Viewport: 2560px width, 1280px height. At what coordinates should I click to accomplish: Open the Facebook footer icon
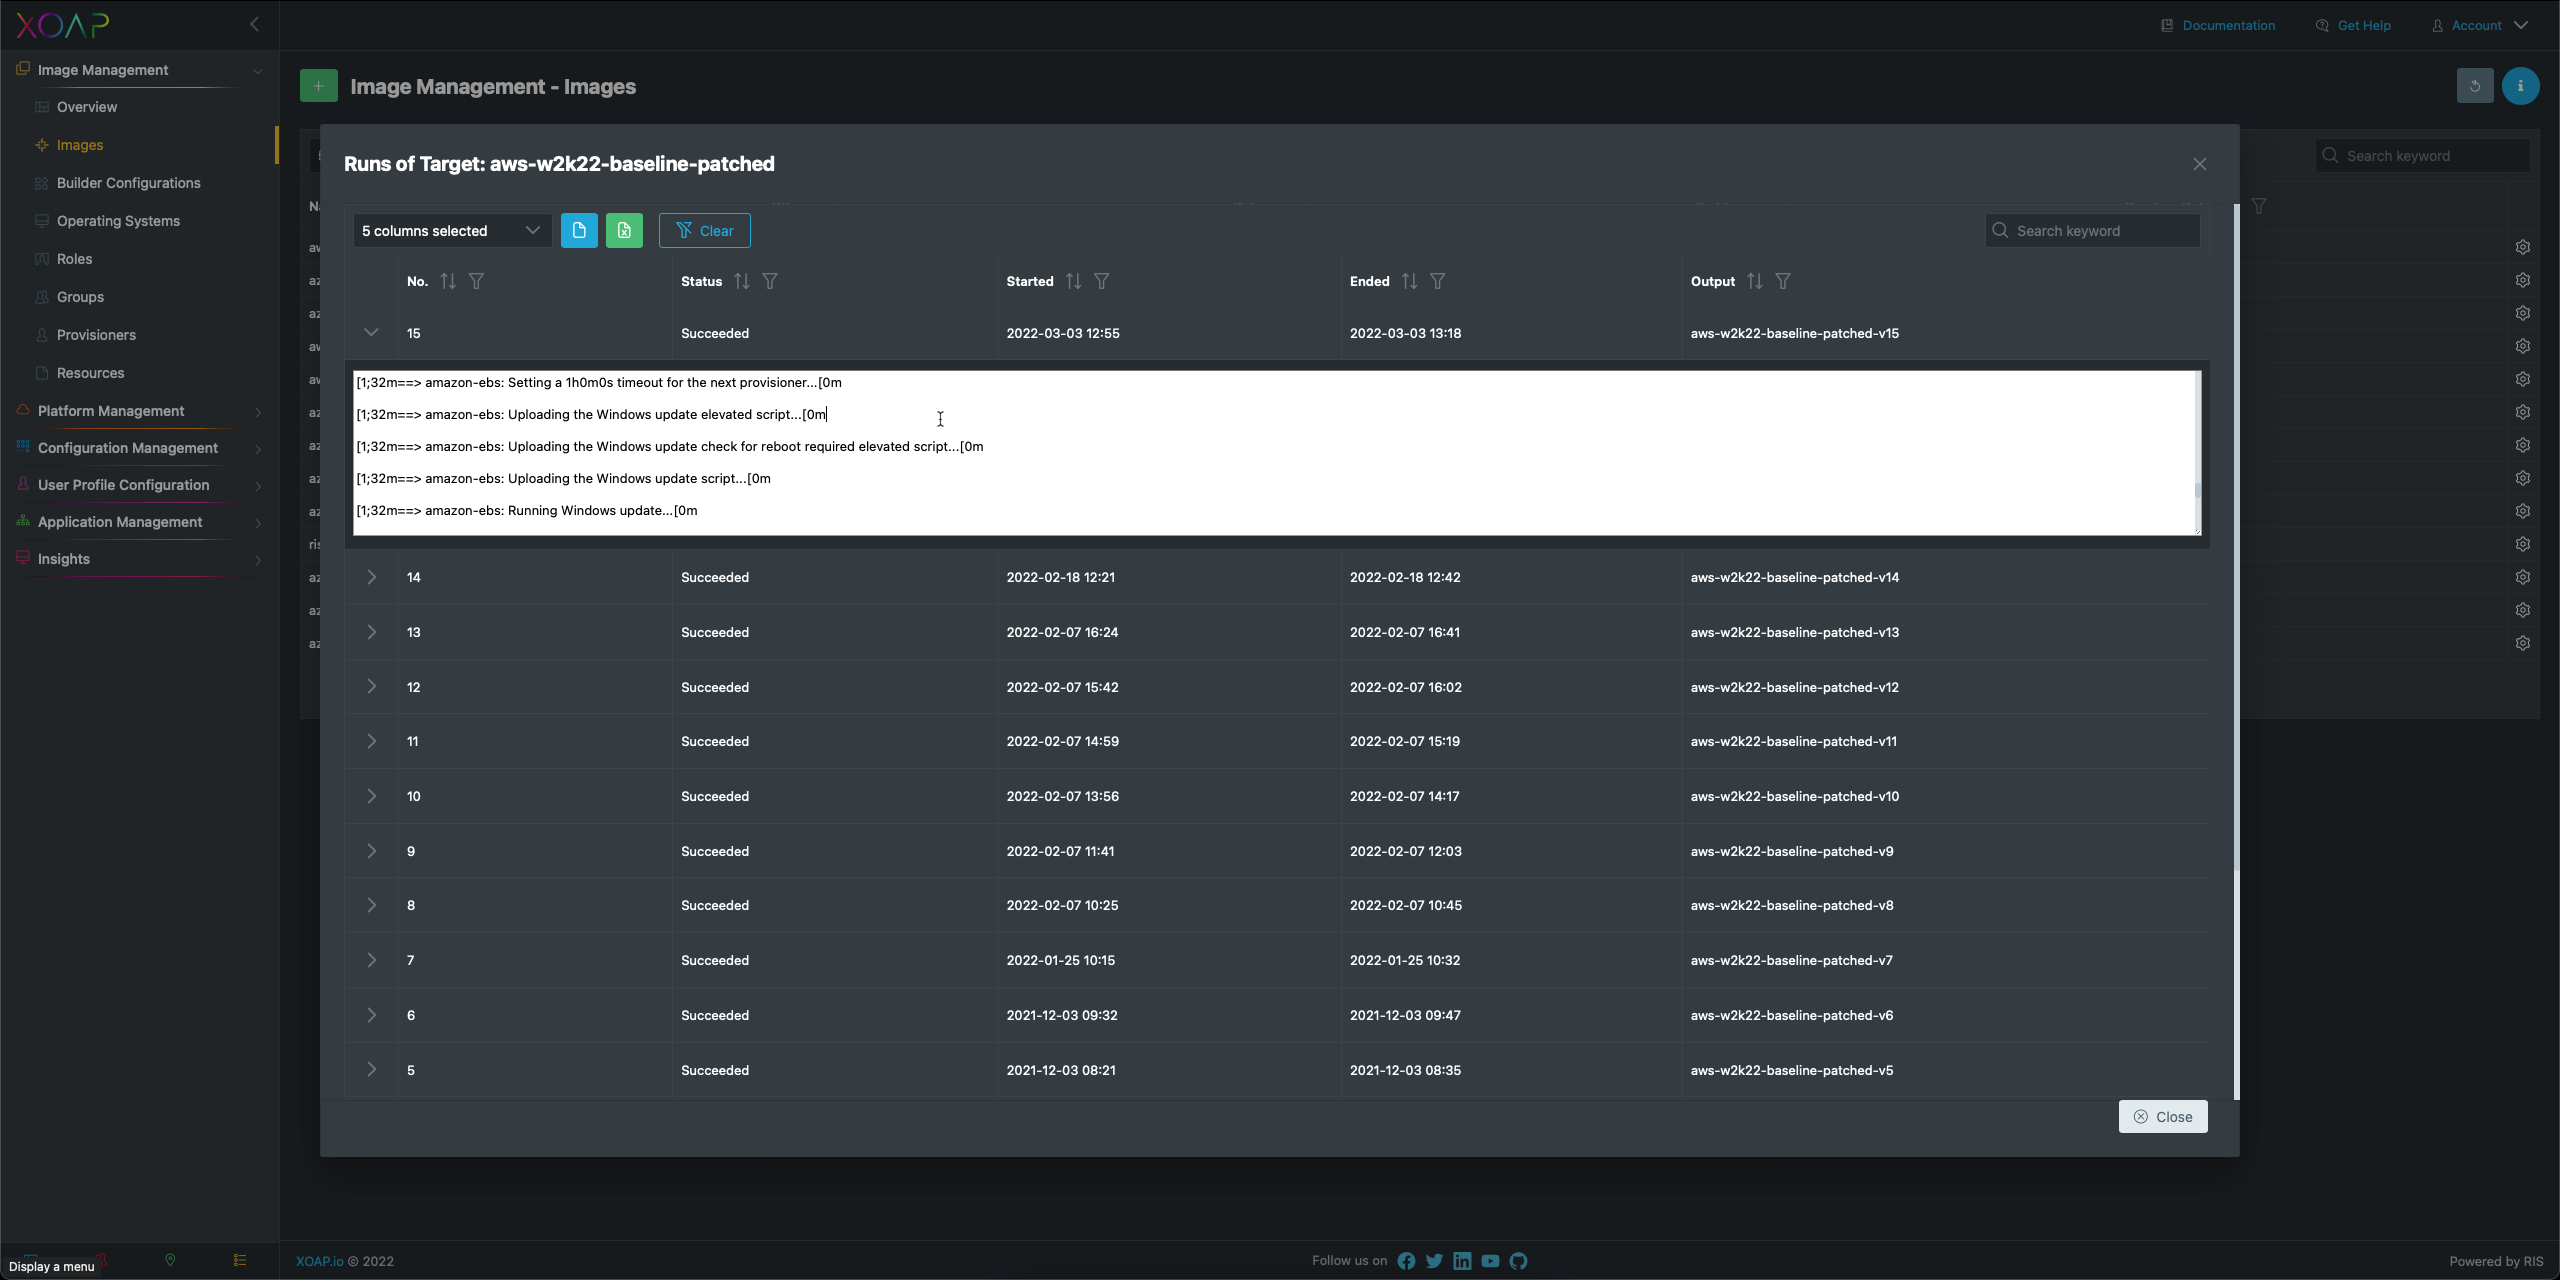(1406, 1261)
